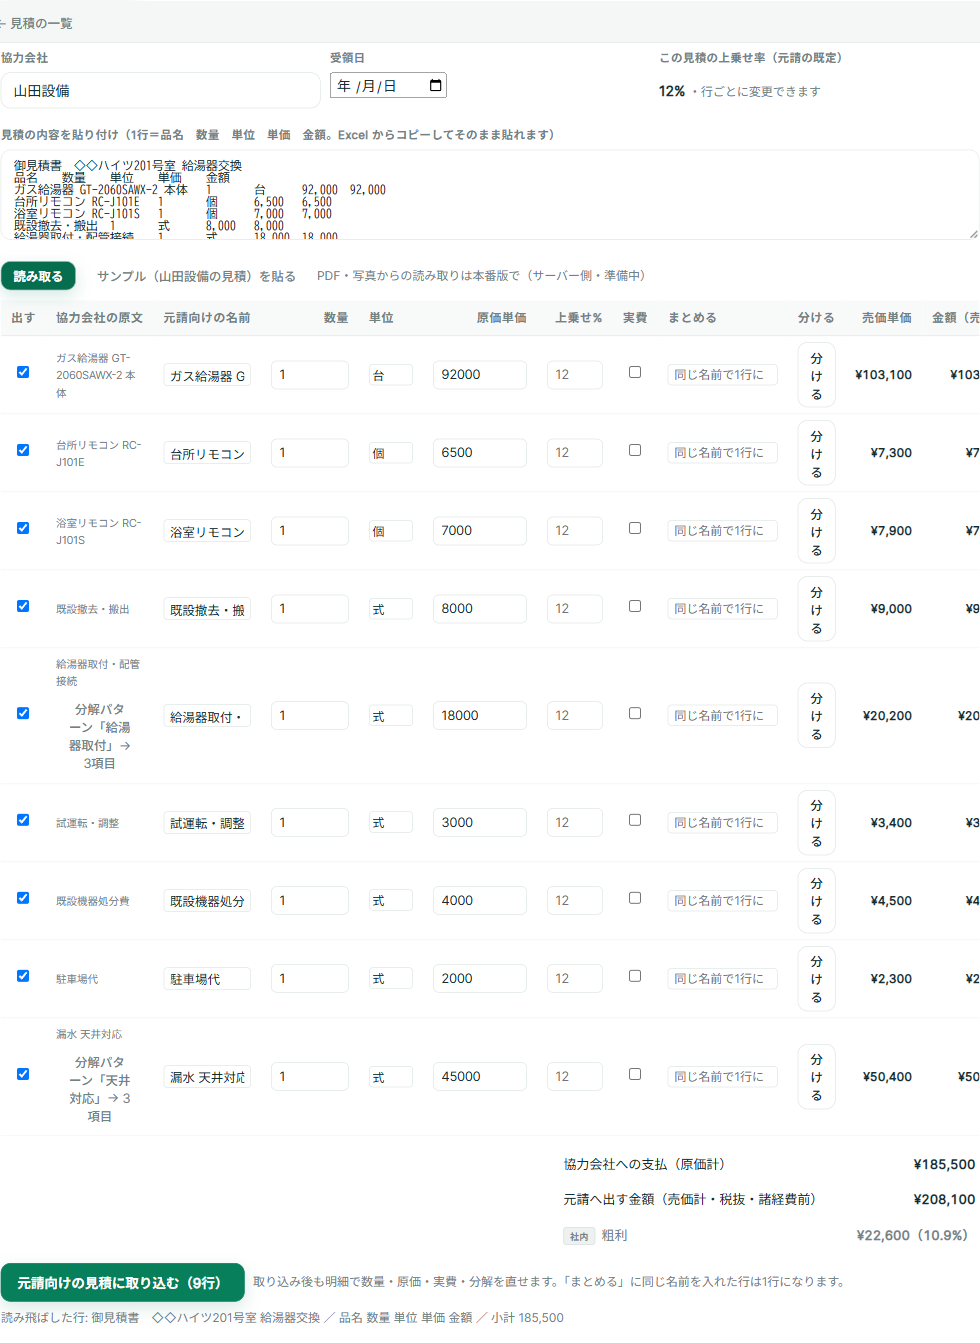Click the 売価計 total ¥208,100
Screen dimensions: 980x1343
coord(944,1200)
